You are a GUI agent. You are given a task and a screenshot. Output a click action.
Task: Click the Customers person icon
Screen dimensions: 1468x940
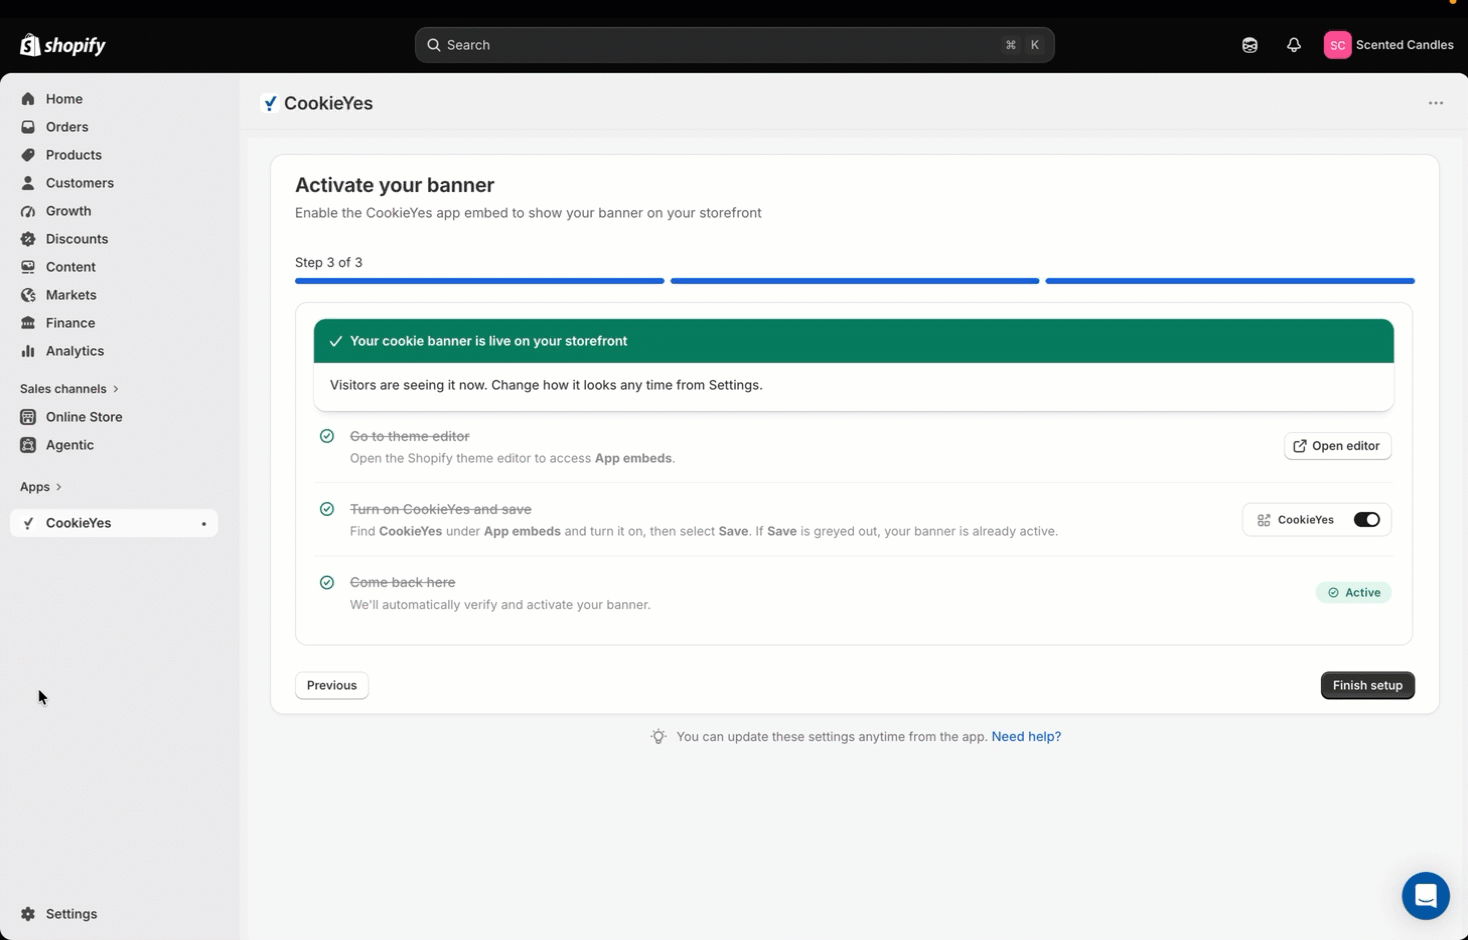(28, 183)
